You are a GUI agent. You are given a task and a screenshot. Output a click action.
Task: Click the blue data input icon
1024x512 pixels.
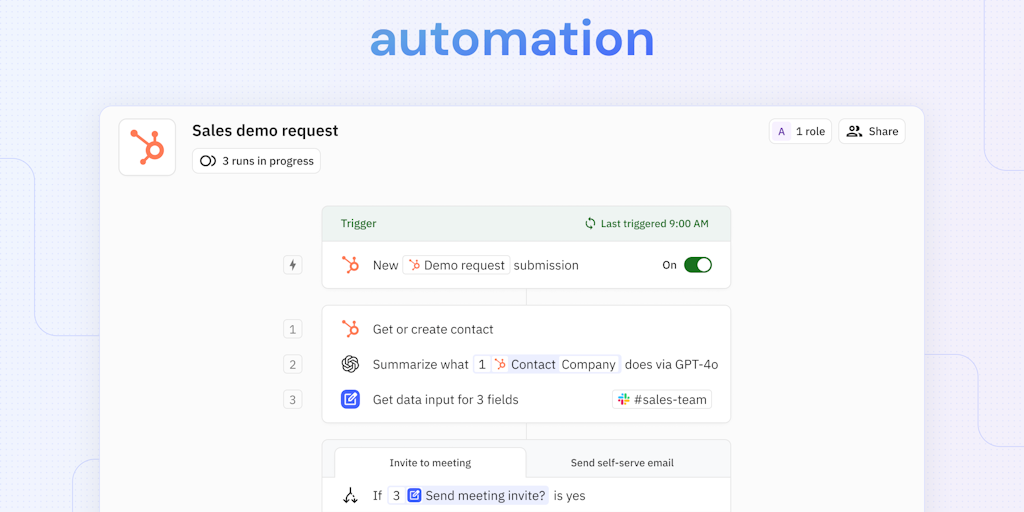[350, 399]
